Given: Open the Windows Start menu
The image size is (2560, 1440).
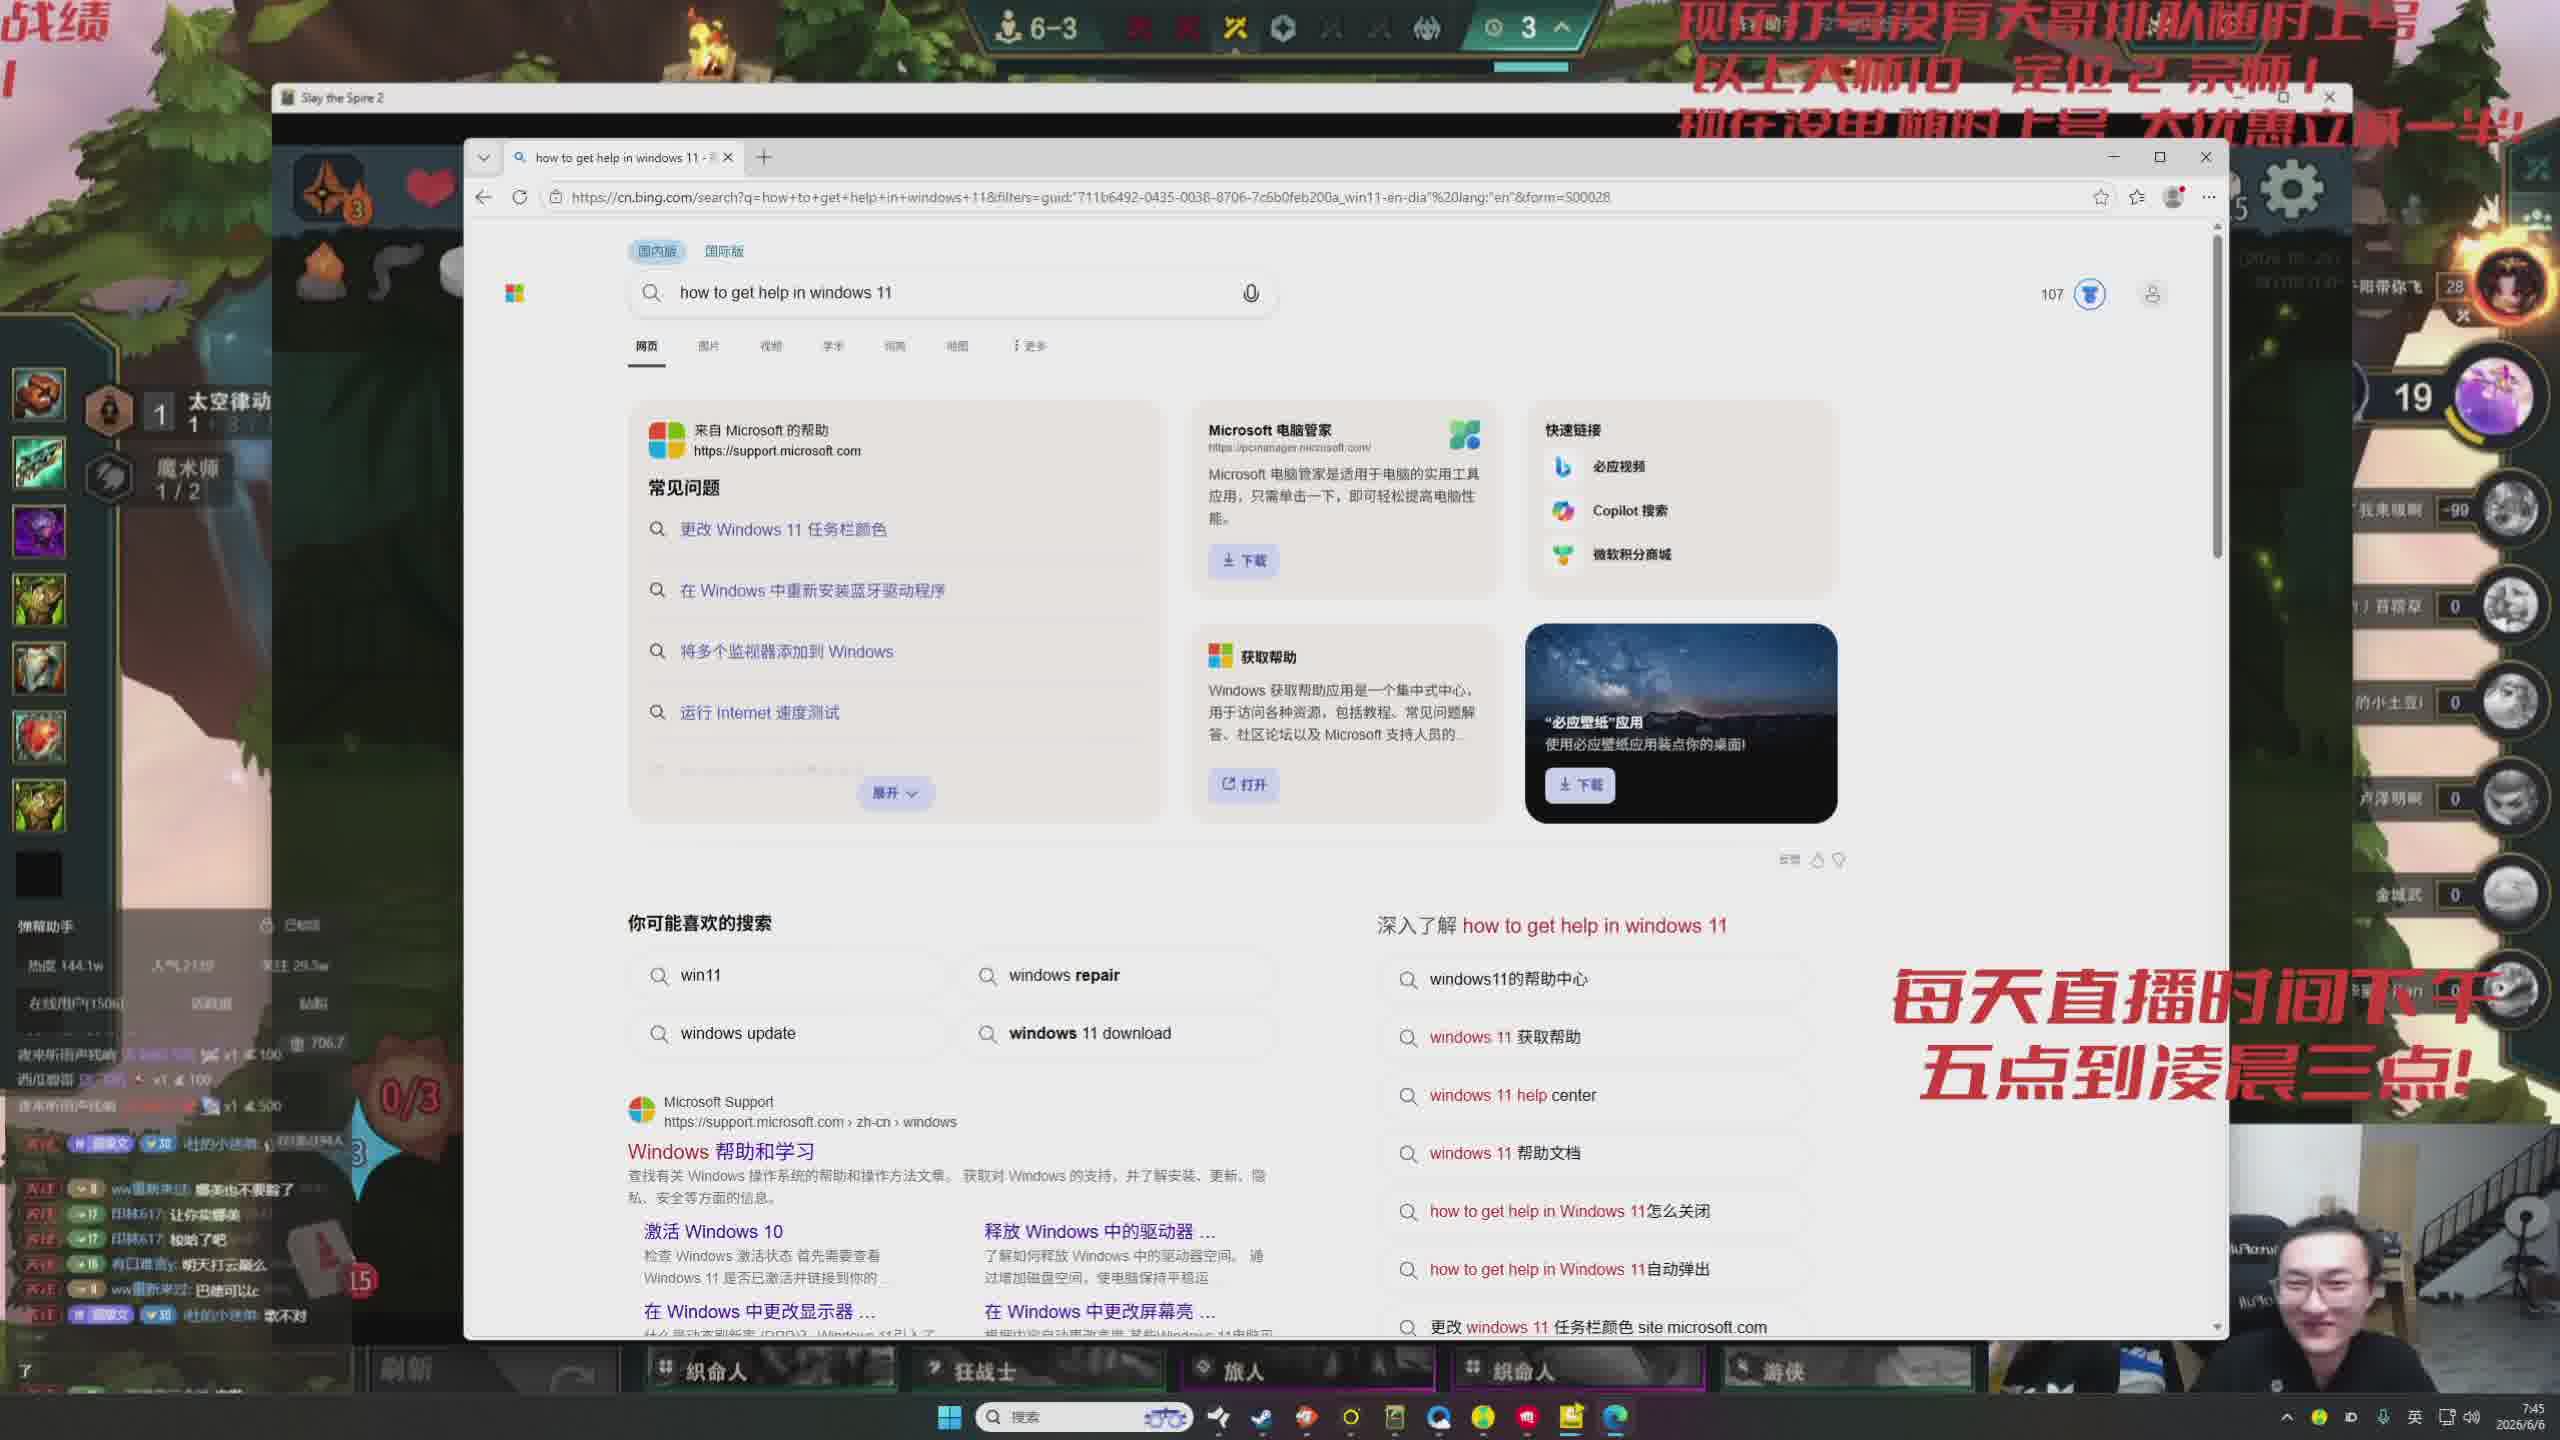Looking at the screenshot, I should click(x=949, y=1417).
